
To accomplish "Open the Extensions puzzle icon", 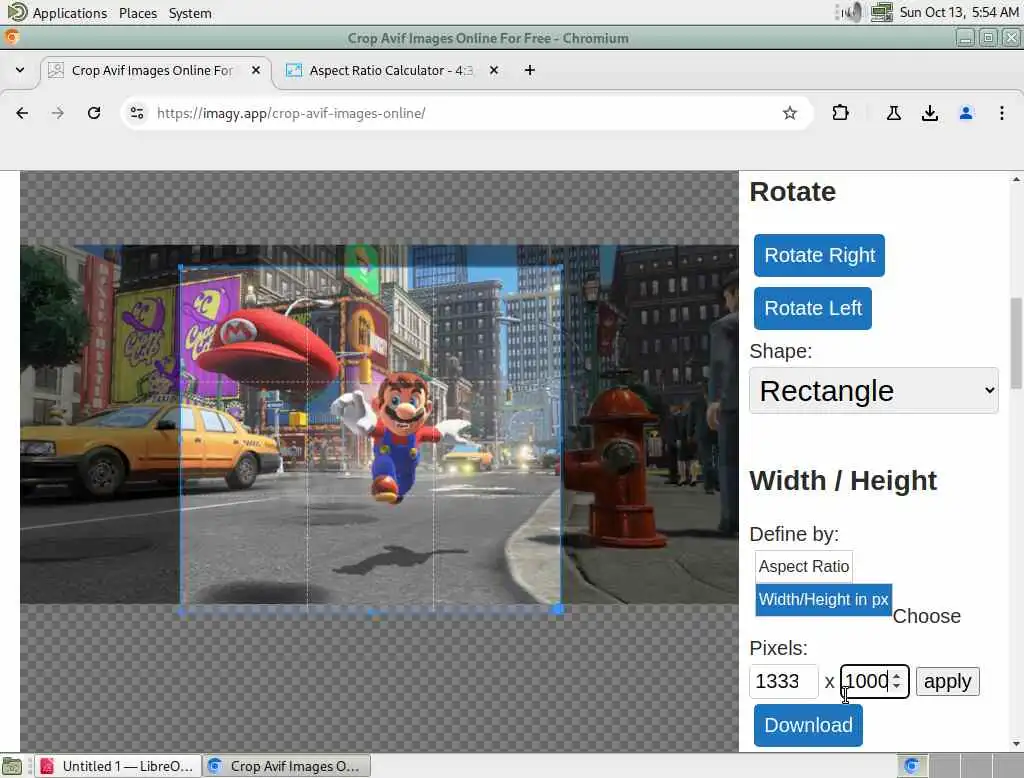I will [840, 113].
